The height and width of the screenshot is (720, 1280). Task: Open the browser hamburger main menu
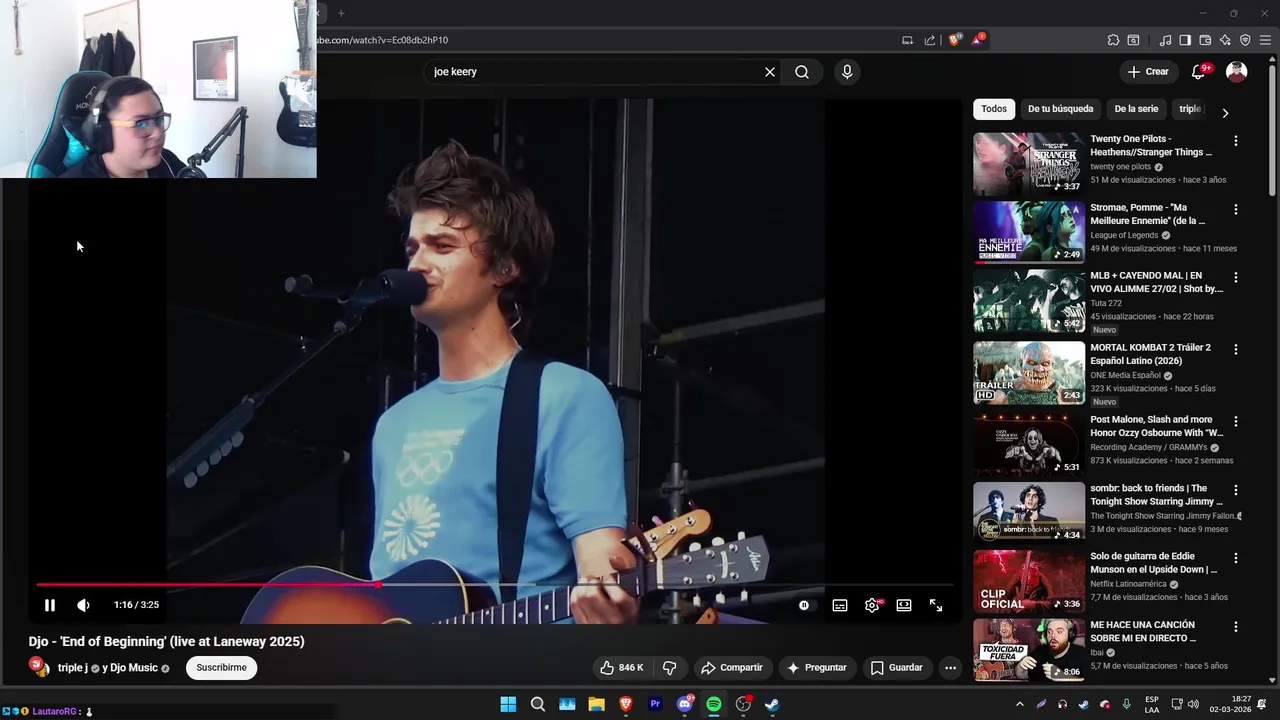point(1265,40)
